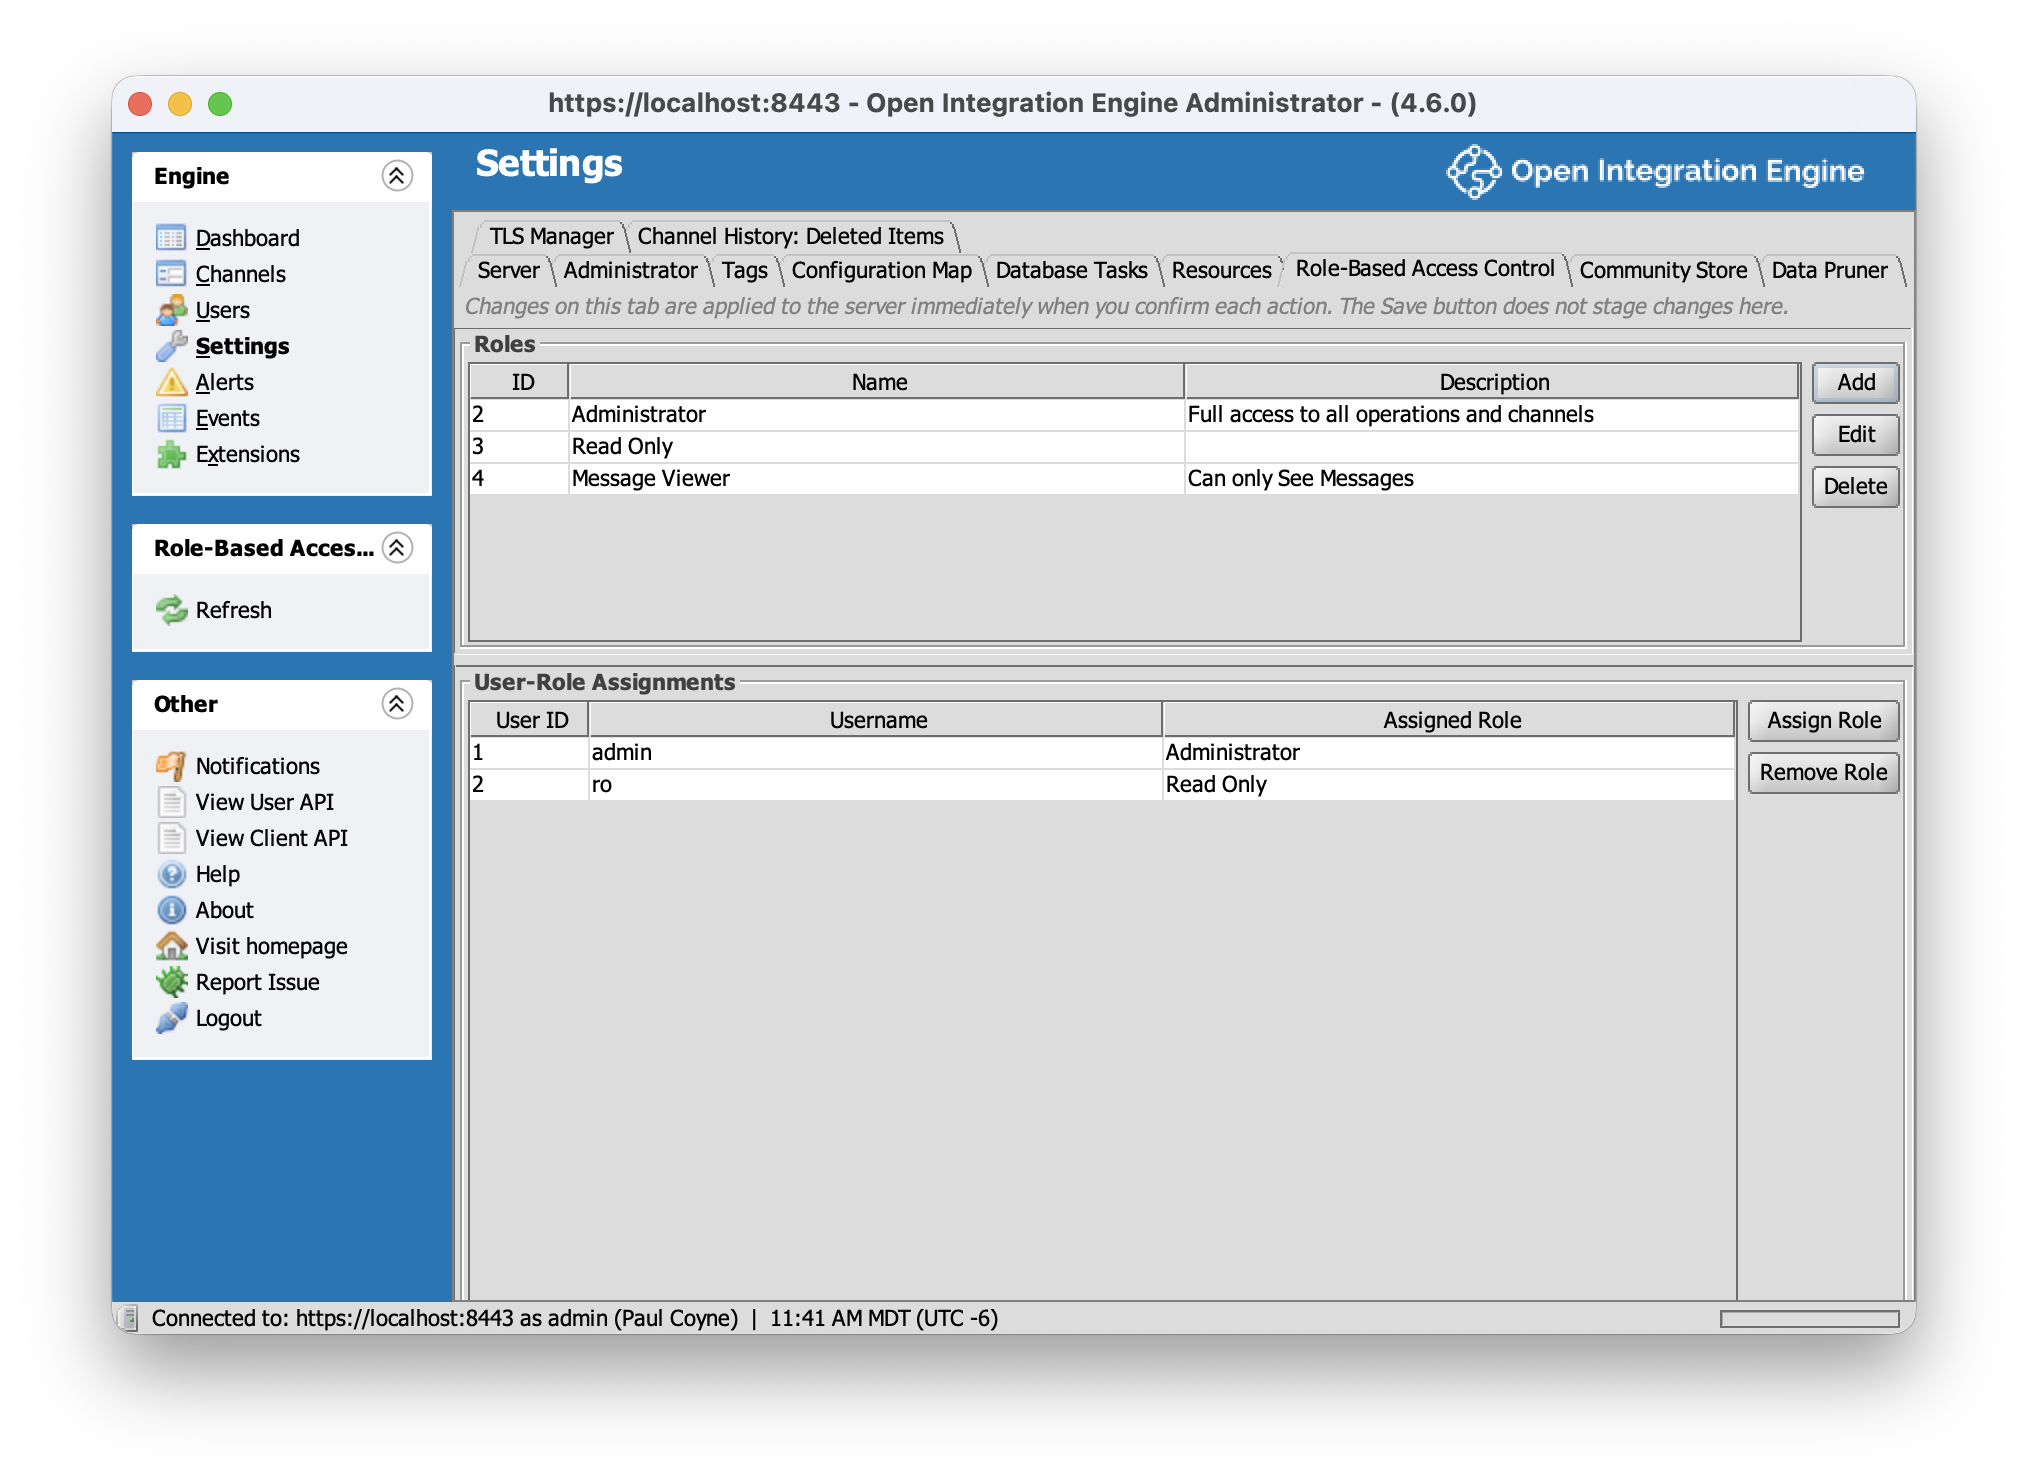This screenshot has width=2028, height=1482.
Task: Open the Extensions link
Action: (x=247, y=454)
